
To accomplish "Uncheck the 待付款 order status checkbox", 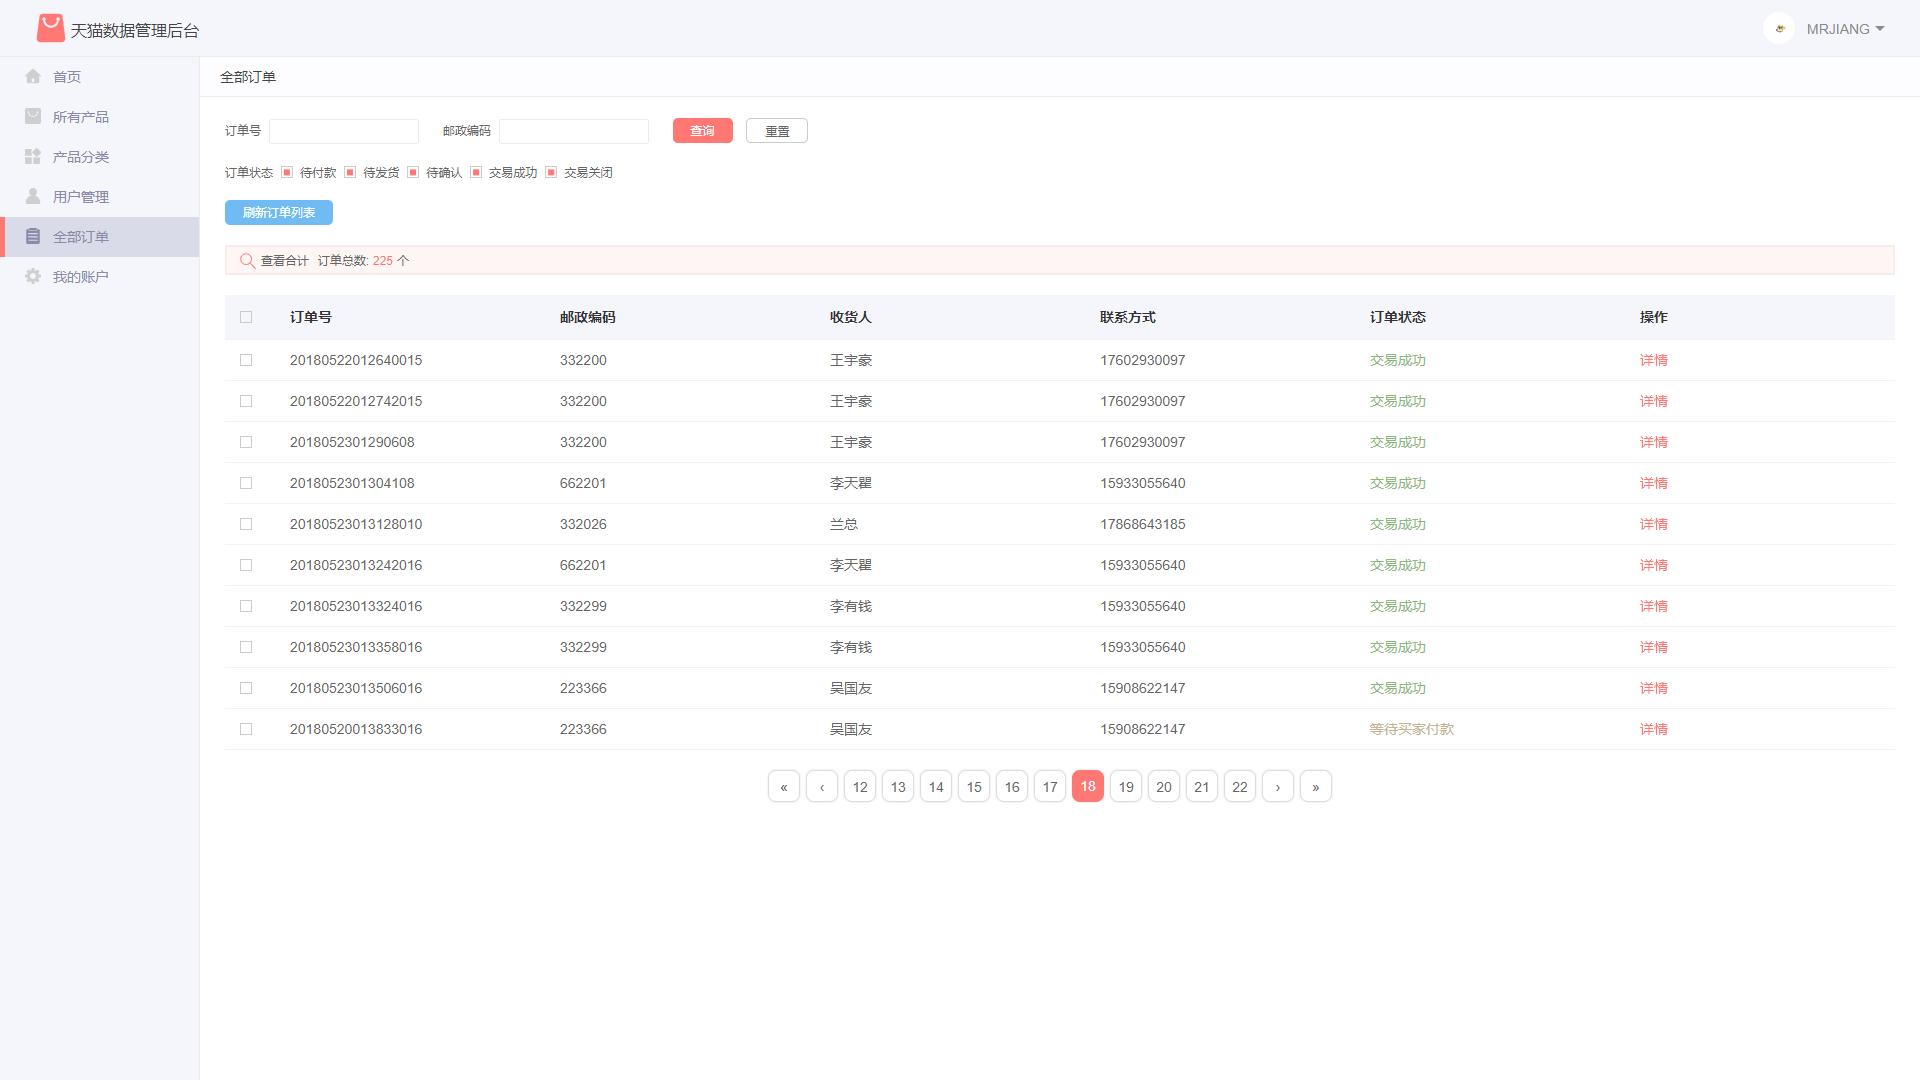I will tap(287, 172).
